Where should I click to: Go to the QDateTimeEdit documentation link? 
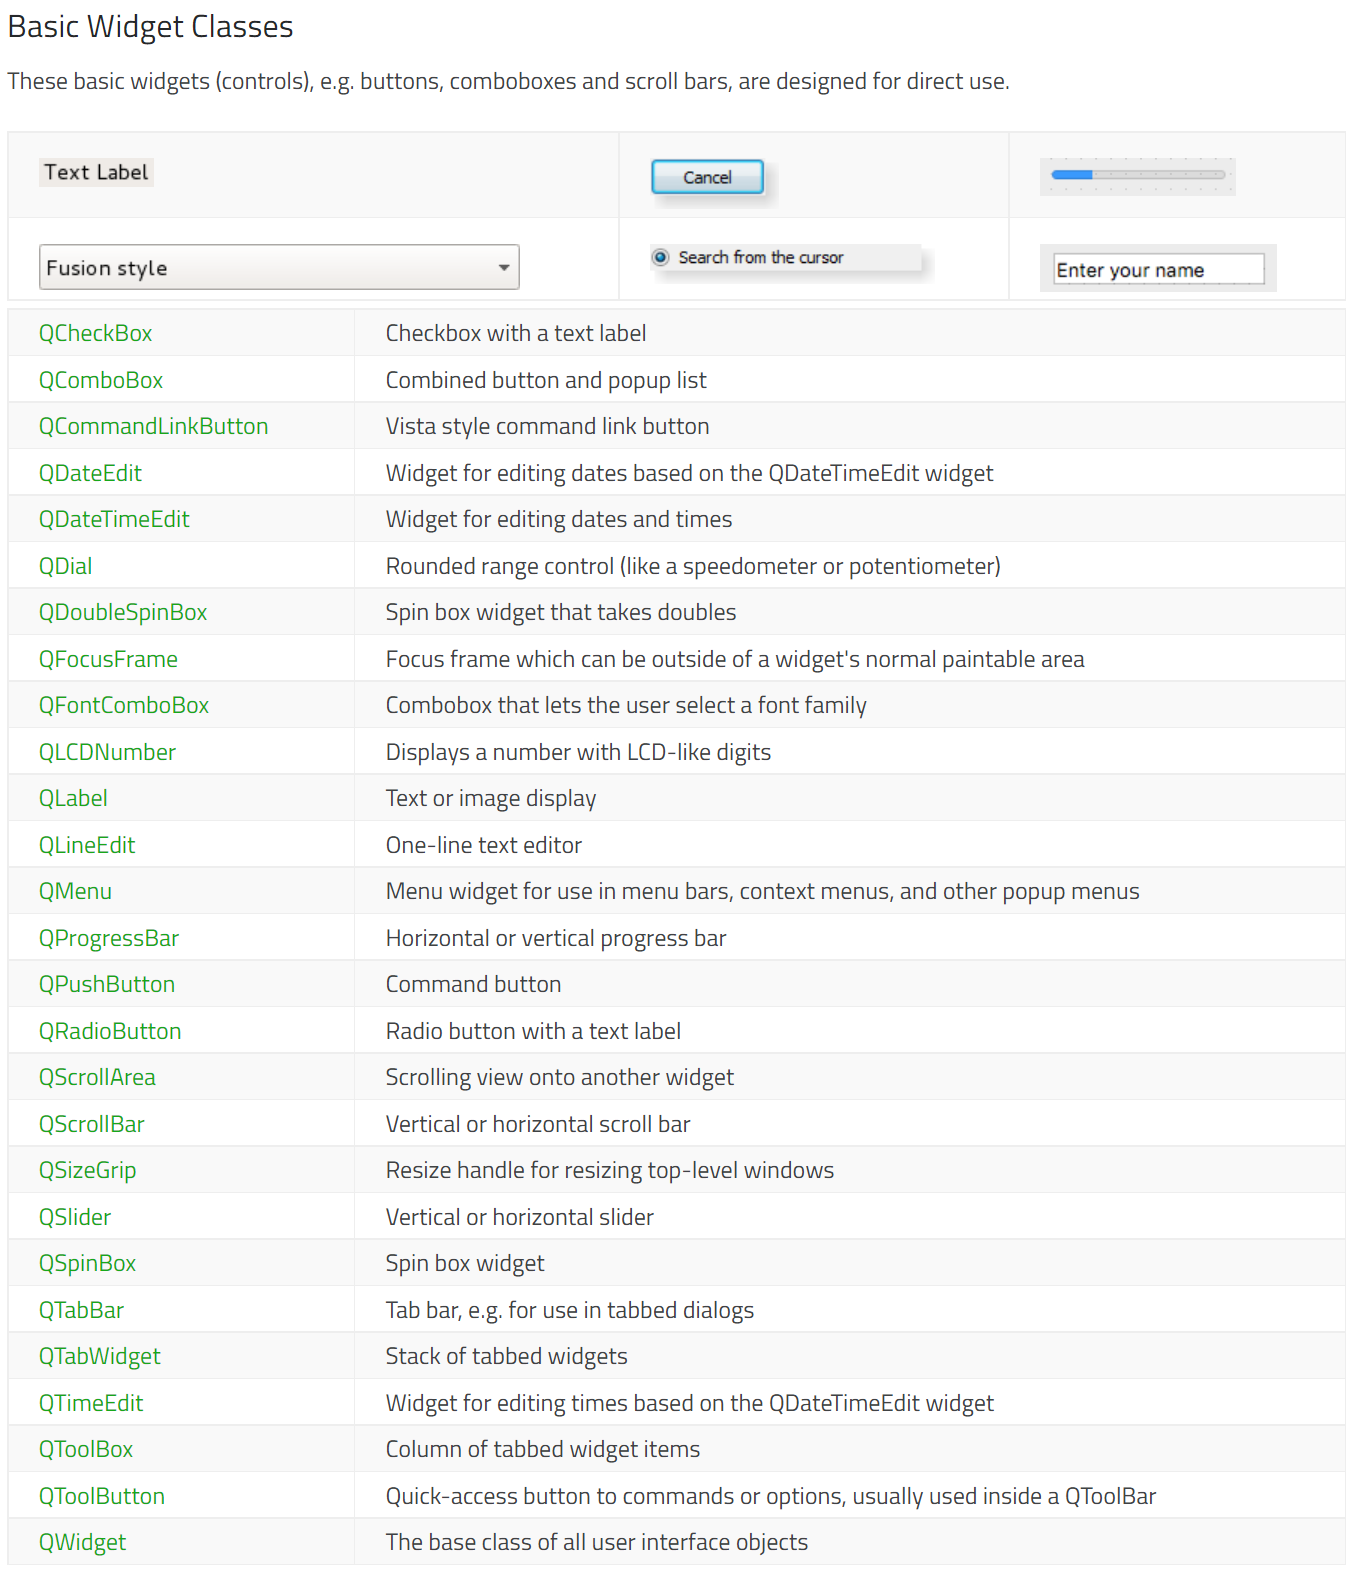[114, 519]
